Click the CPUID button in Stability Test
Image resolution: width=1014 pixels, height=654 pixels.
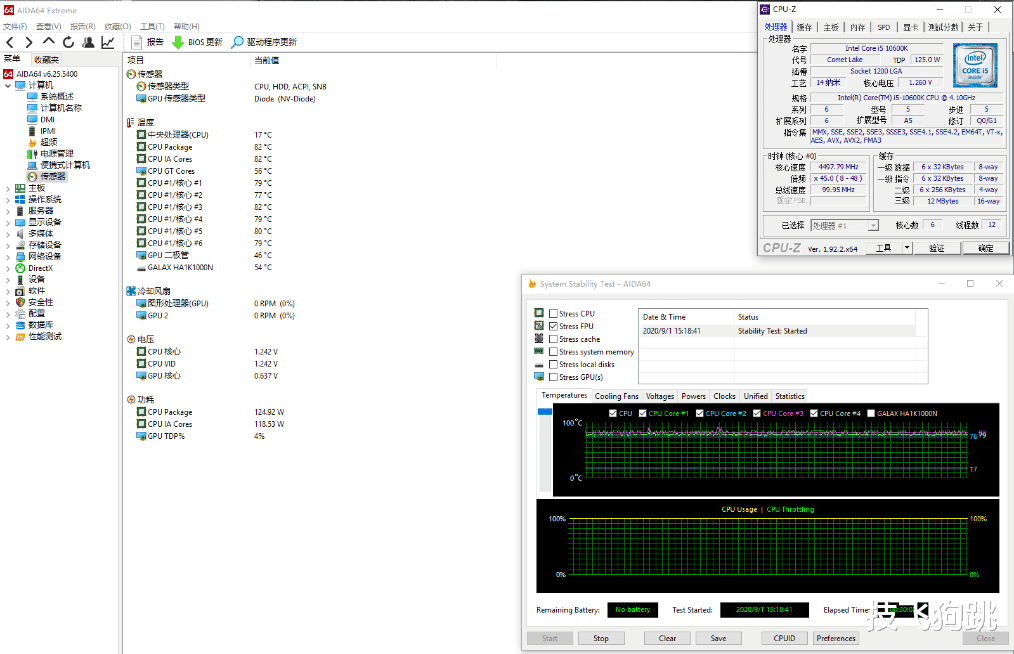point(784,638)
